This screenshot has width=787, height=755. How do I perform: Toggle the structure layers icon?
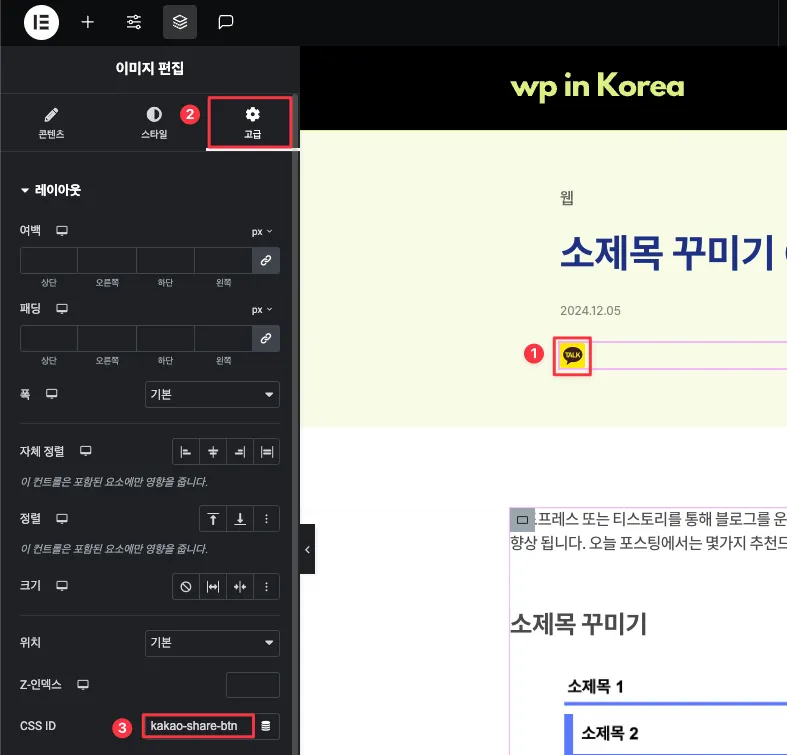[x=180, y=22]
